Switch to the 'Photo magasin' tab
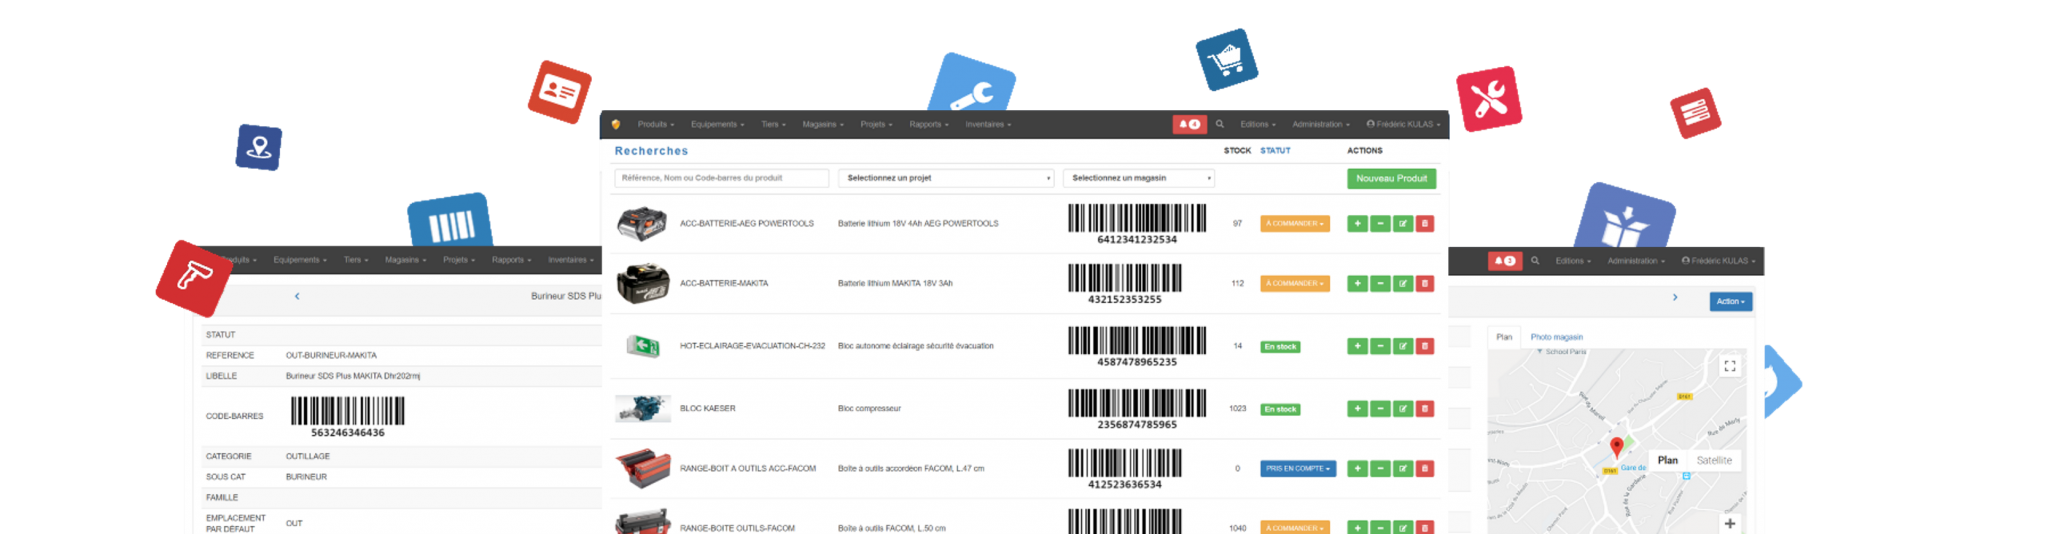The width and height of the screenshot is (2048, 534). pyautogui.click(x=1557, y=337)
